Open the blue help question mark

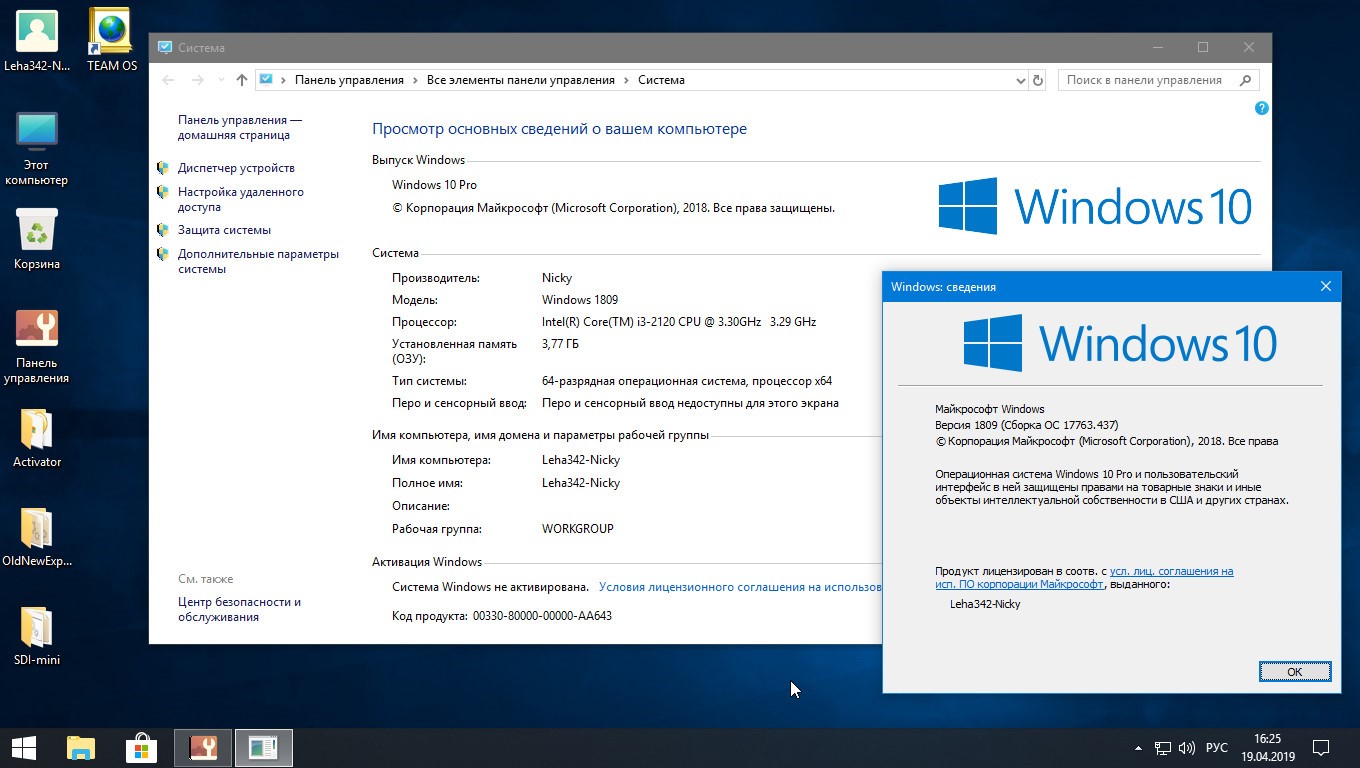click(1261, 108)
